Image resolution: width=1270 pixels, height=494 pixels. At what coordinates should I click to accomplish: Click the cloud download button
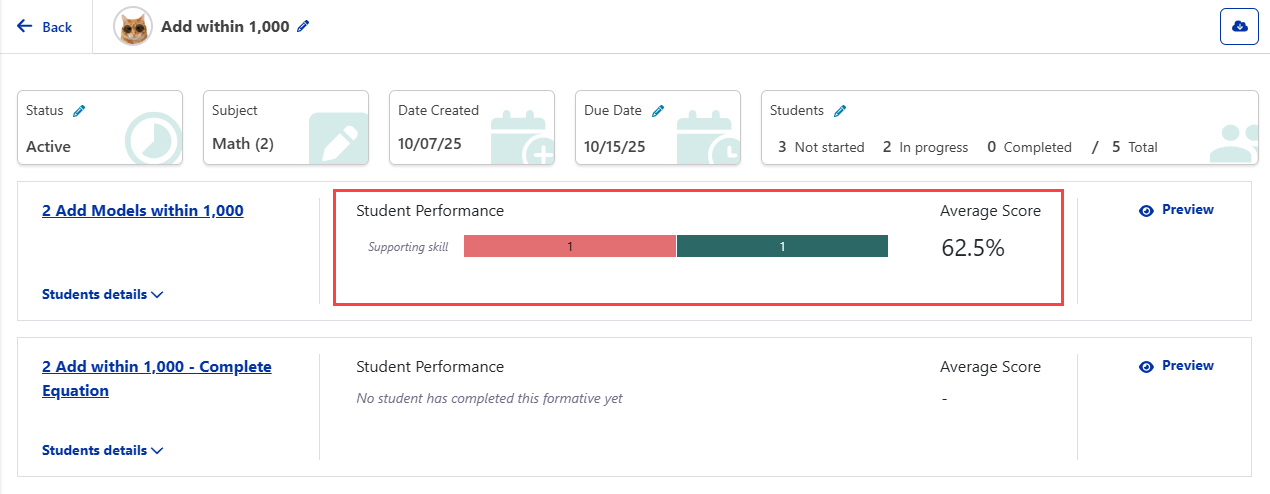1239,27
